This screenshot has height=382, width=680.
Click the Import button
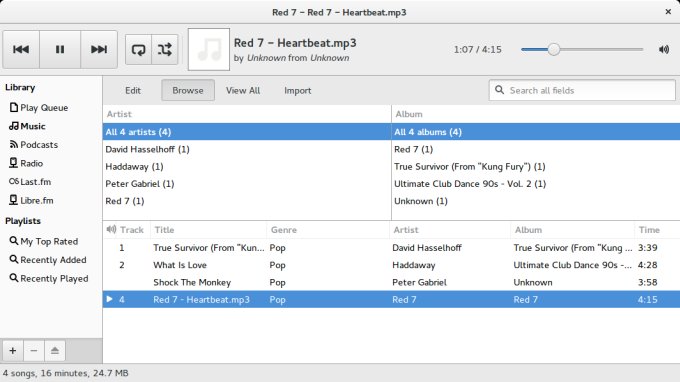pyautogui.click(x=298, y=91)
